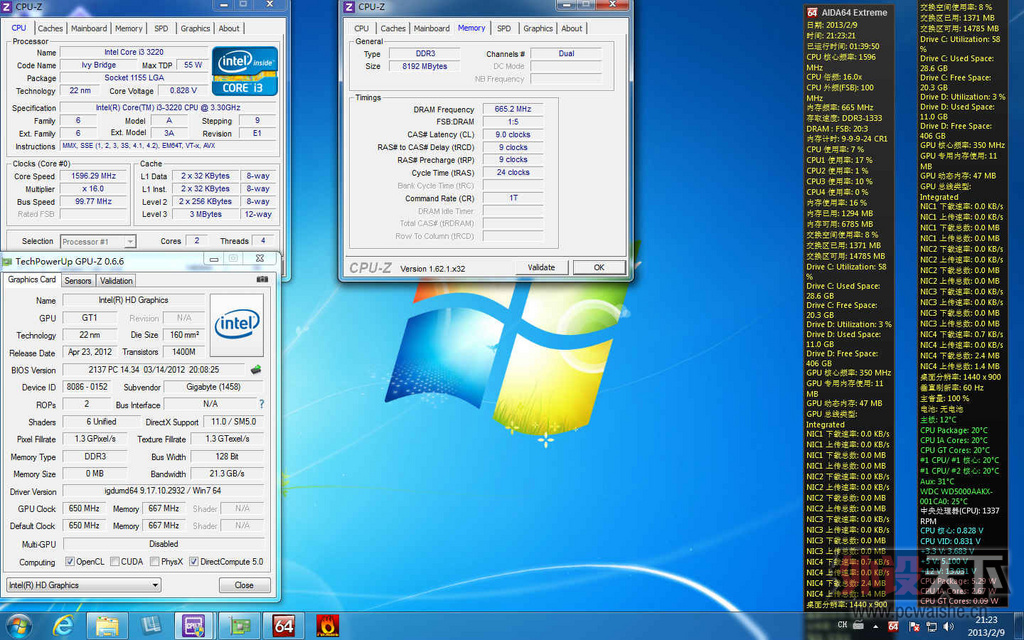Open About tab in left CPU-Z window
The image size is (1024, 640).
(229, 28)
